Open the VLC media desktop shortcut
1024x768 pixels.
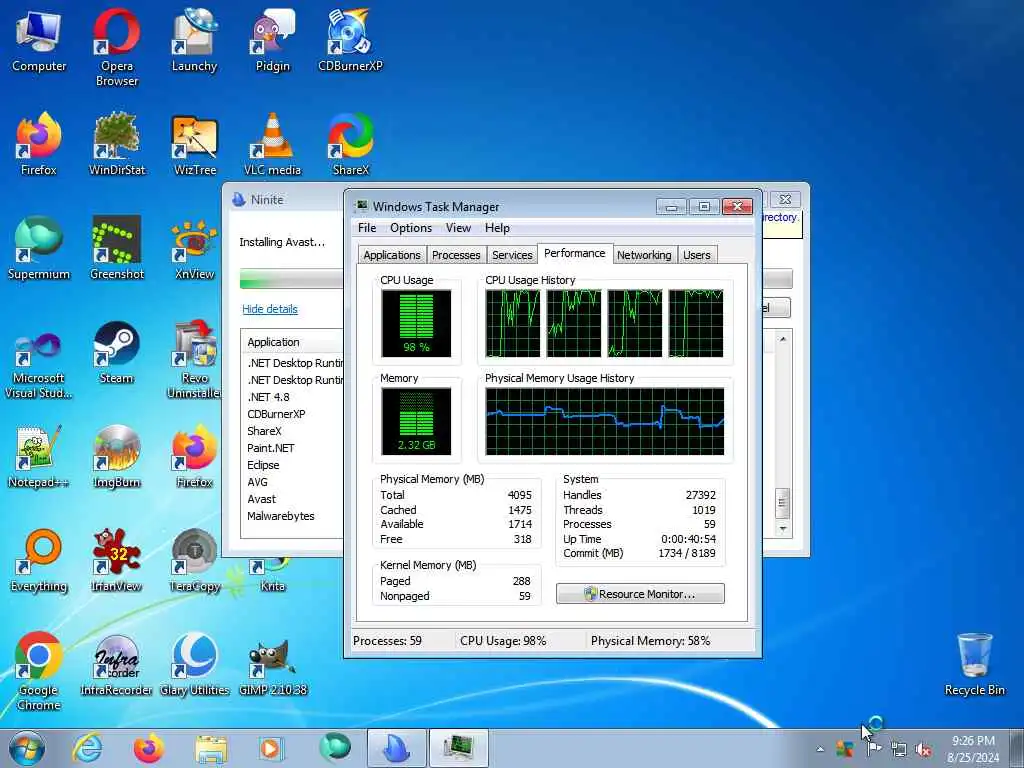pos(272,144)
